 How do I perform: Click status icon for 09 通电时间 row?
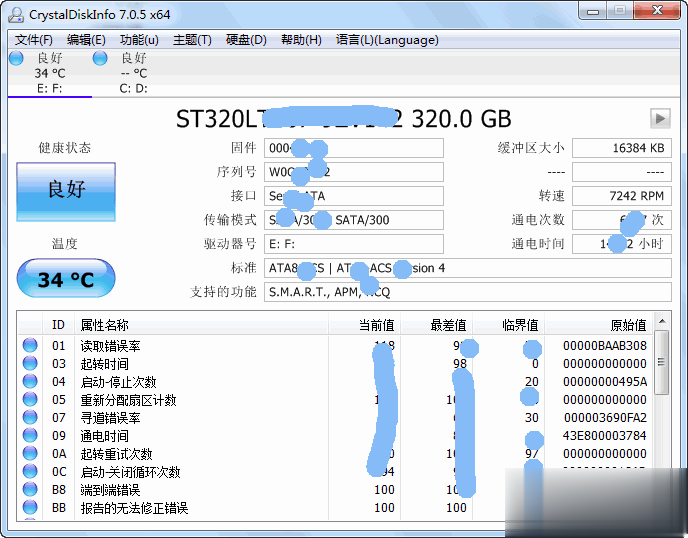coord(30,435)
